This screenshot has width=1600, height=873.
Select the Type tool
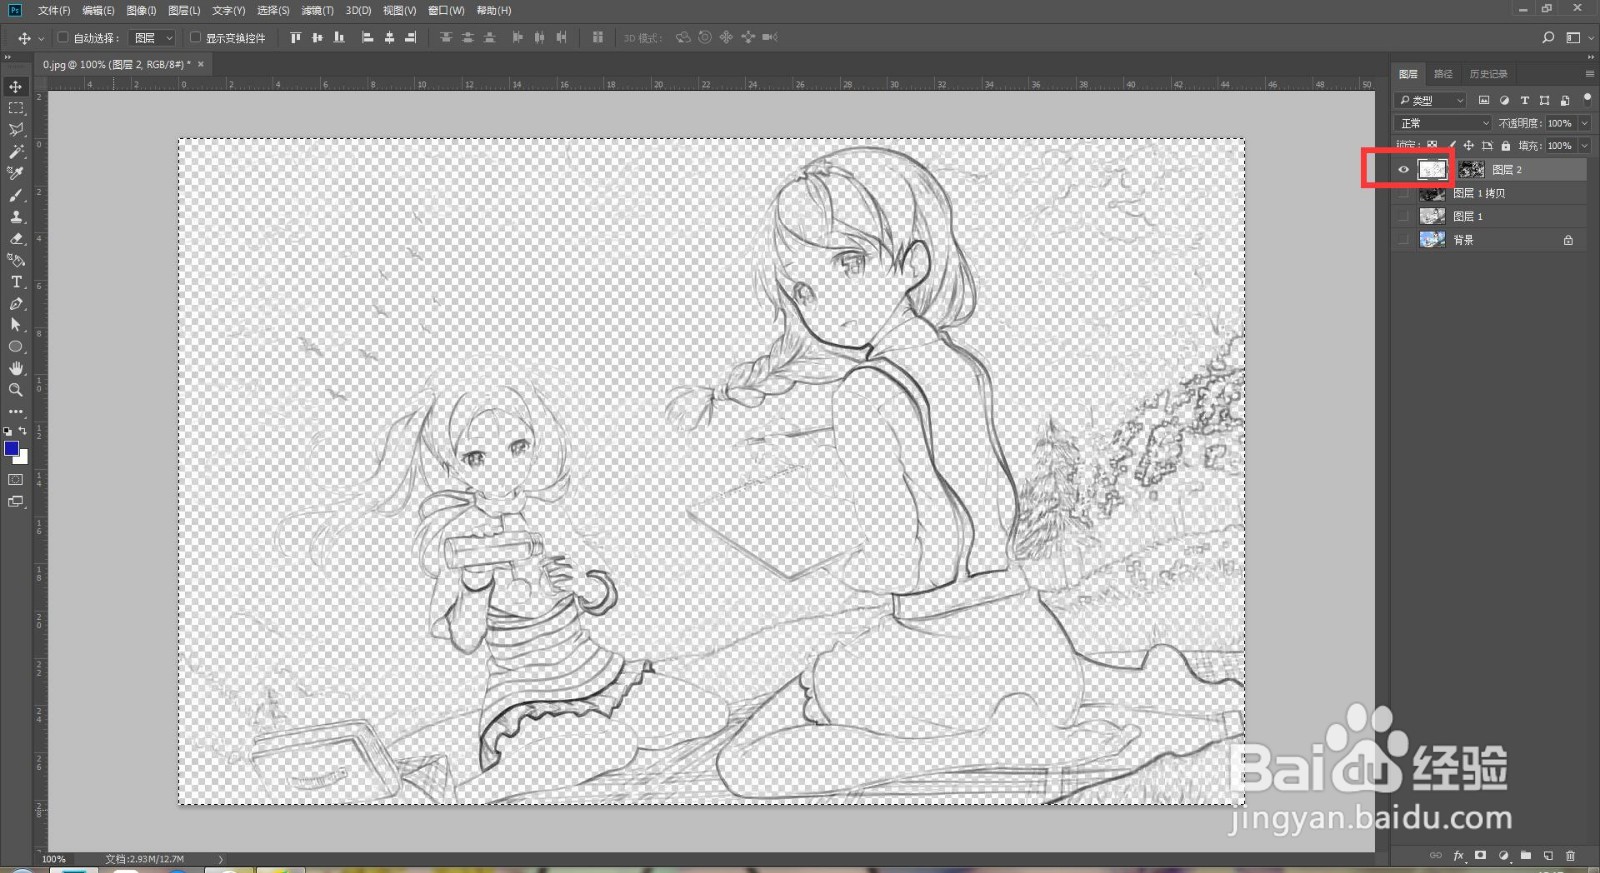(16, 282)
